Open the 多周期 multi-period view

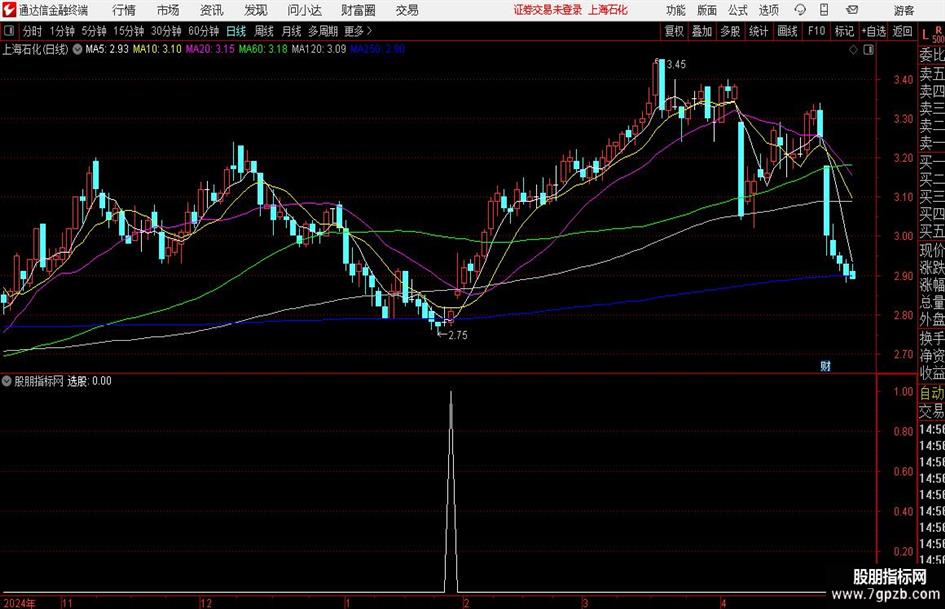323,31
